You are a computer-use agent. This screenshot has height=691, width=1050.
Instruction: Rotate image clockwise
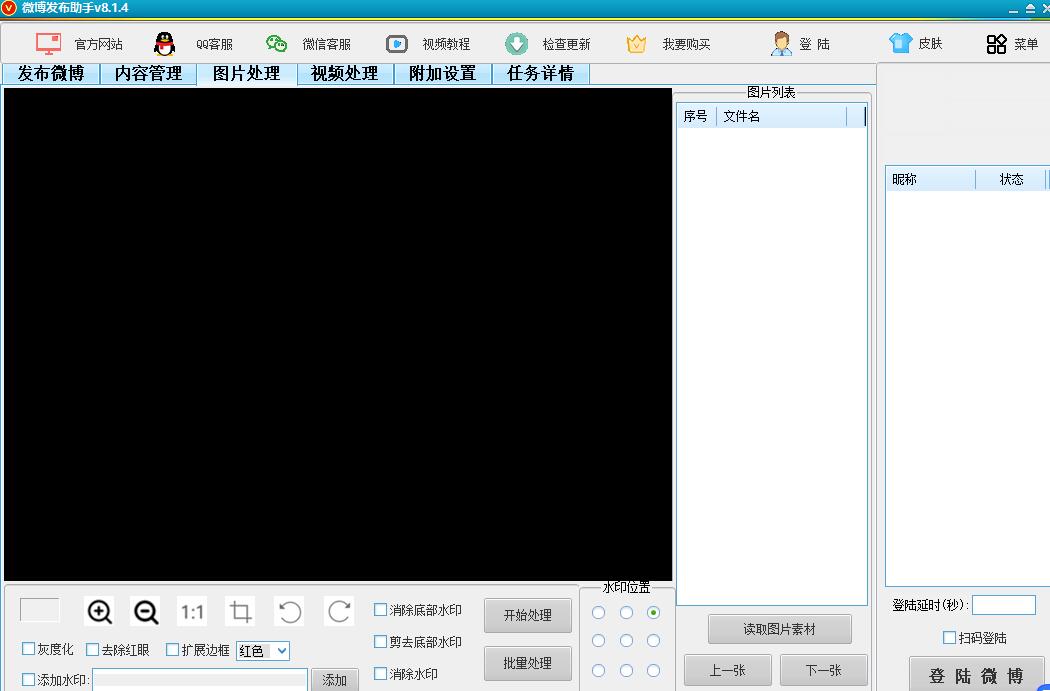click(x=339, y=612)
